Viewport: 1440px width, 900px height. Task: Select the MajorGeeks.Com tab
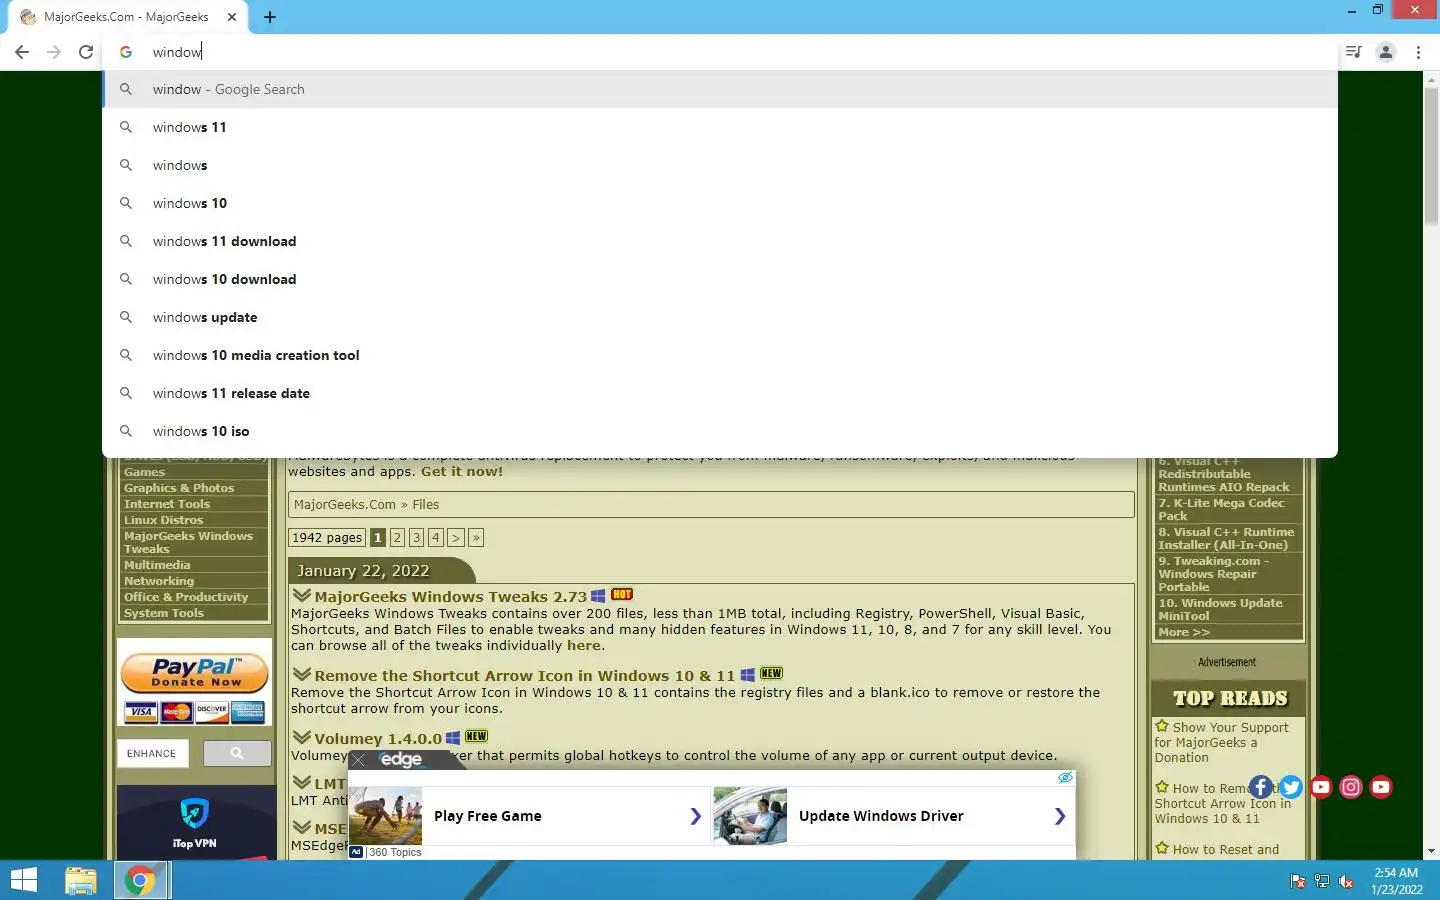[126, 17]
